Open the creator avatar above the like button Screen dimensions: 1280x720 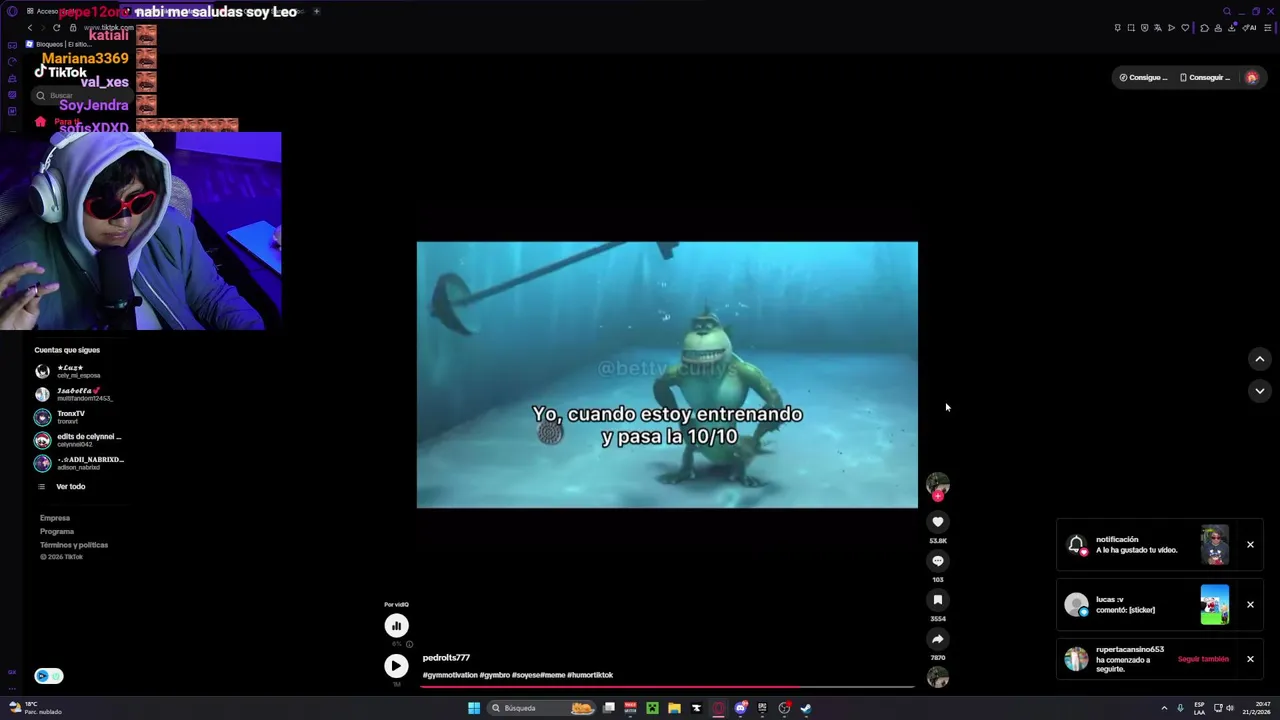coord(937,484)
